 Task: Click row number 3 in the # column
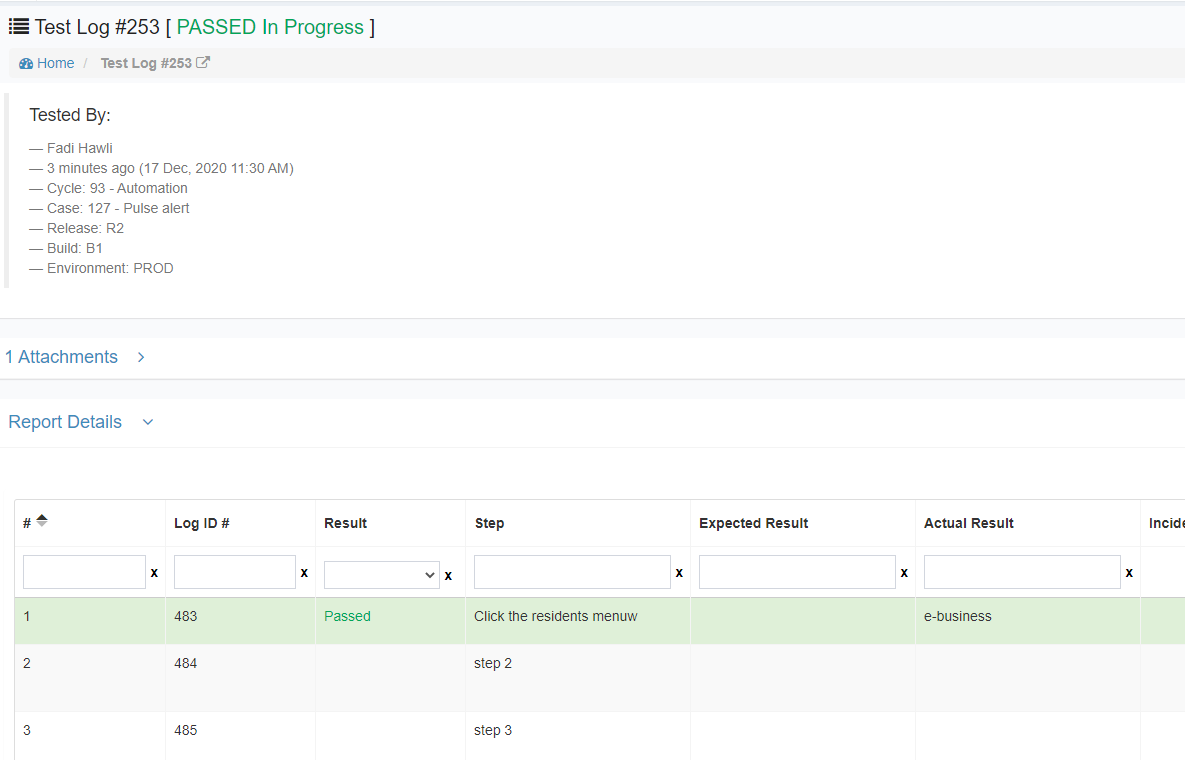(27, 731)
